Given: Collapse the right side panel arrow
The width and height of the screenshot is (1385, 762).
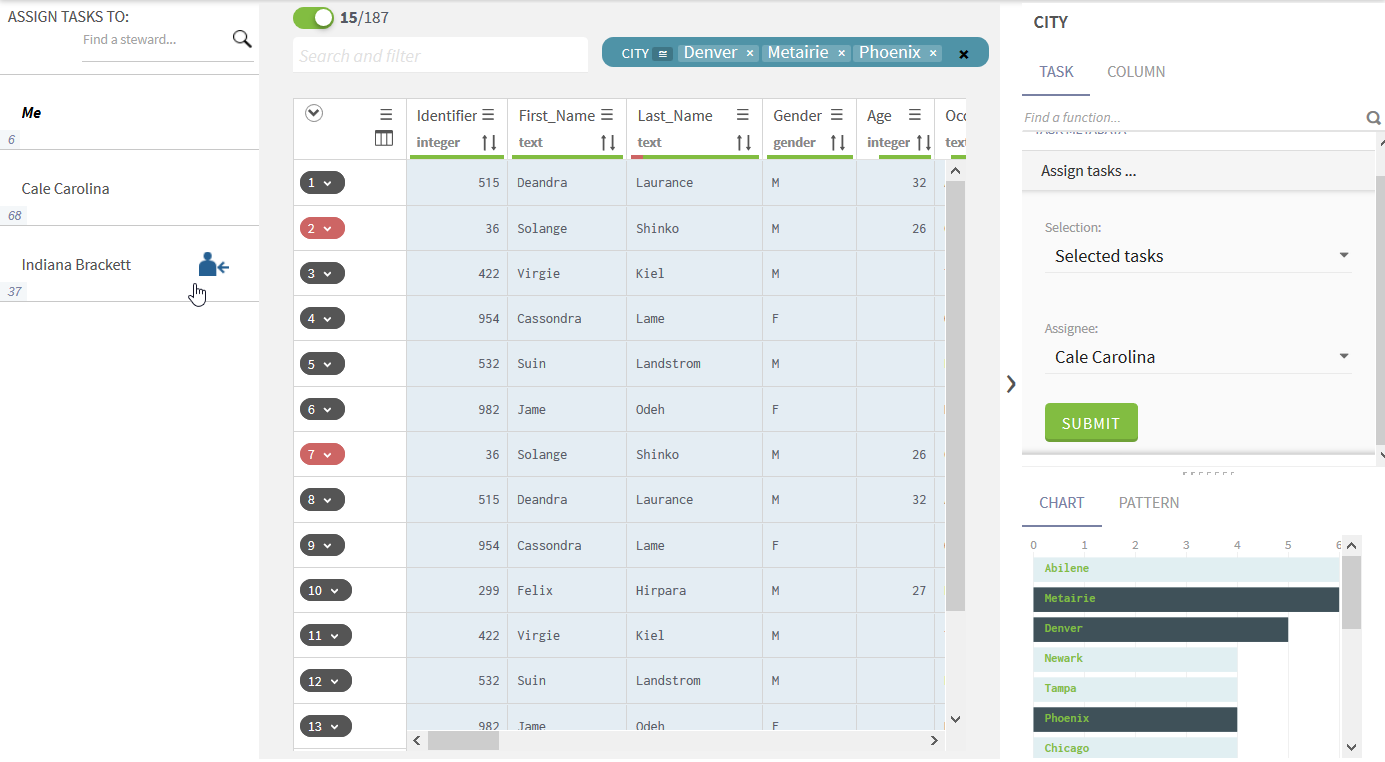Looking at the screenshot, I should (x=1011, y=384).
